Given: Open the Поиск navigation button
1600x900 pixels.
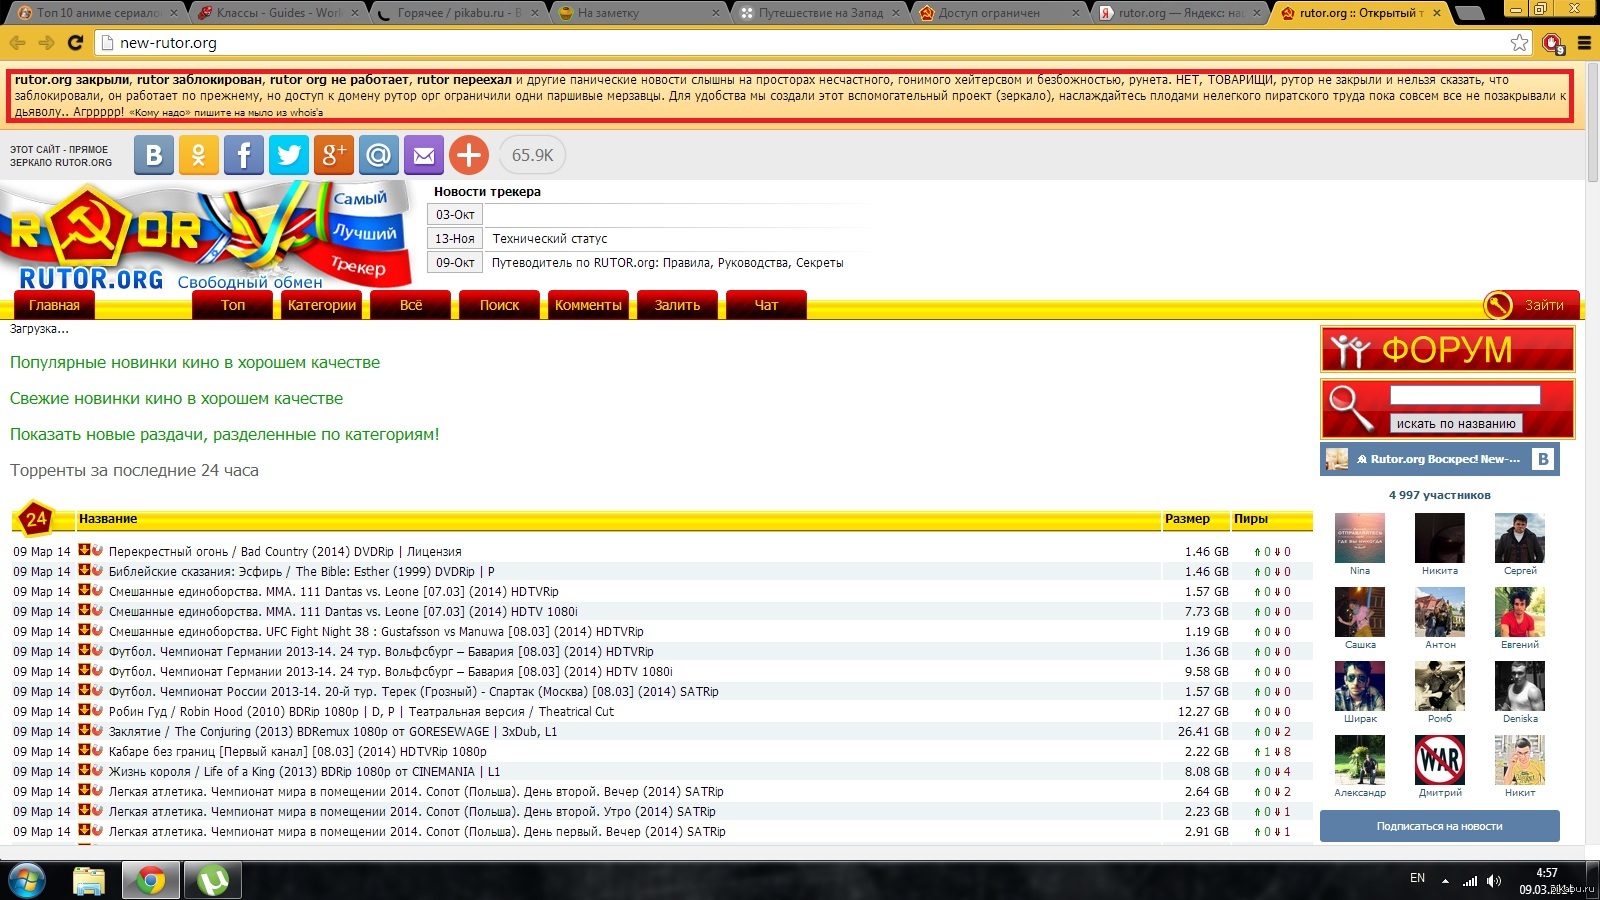Looking at the screenshot, I should click(x=499, y=305).
